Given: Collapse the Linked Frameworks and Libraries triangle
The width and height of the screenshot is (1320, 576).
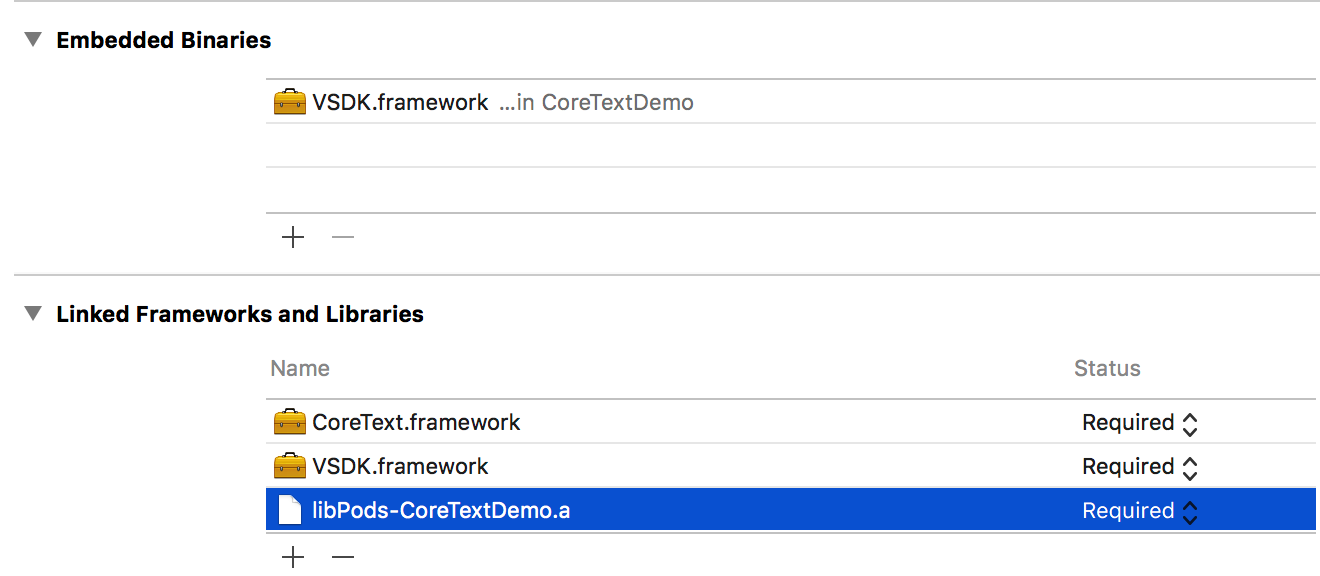Looking at the screenshot, I should coord(34,314).
